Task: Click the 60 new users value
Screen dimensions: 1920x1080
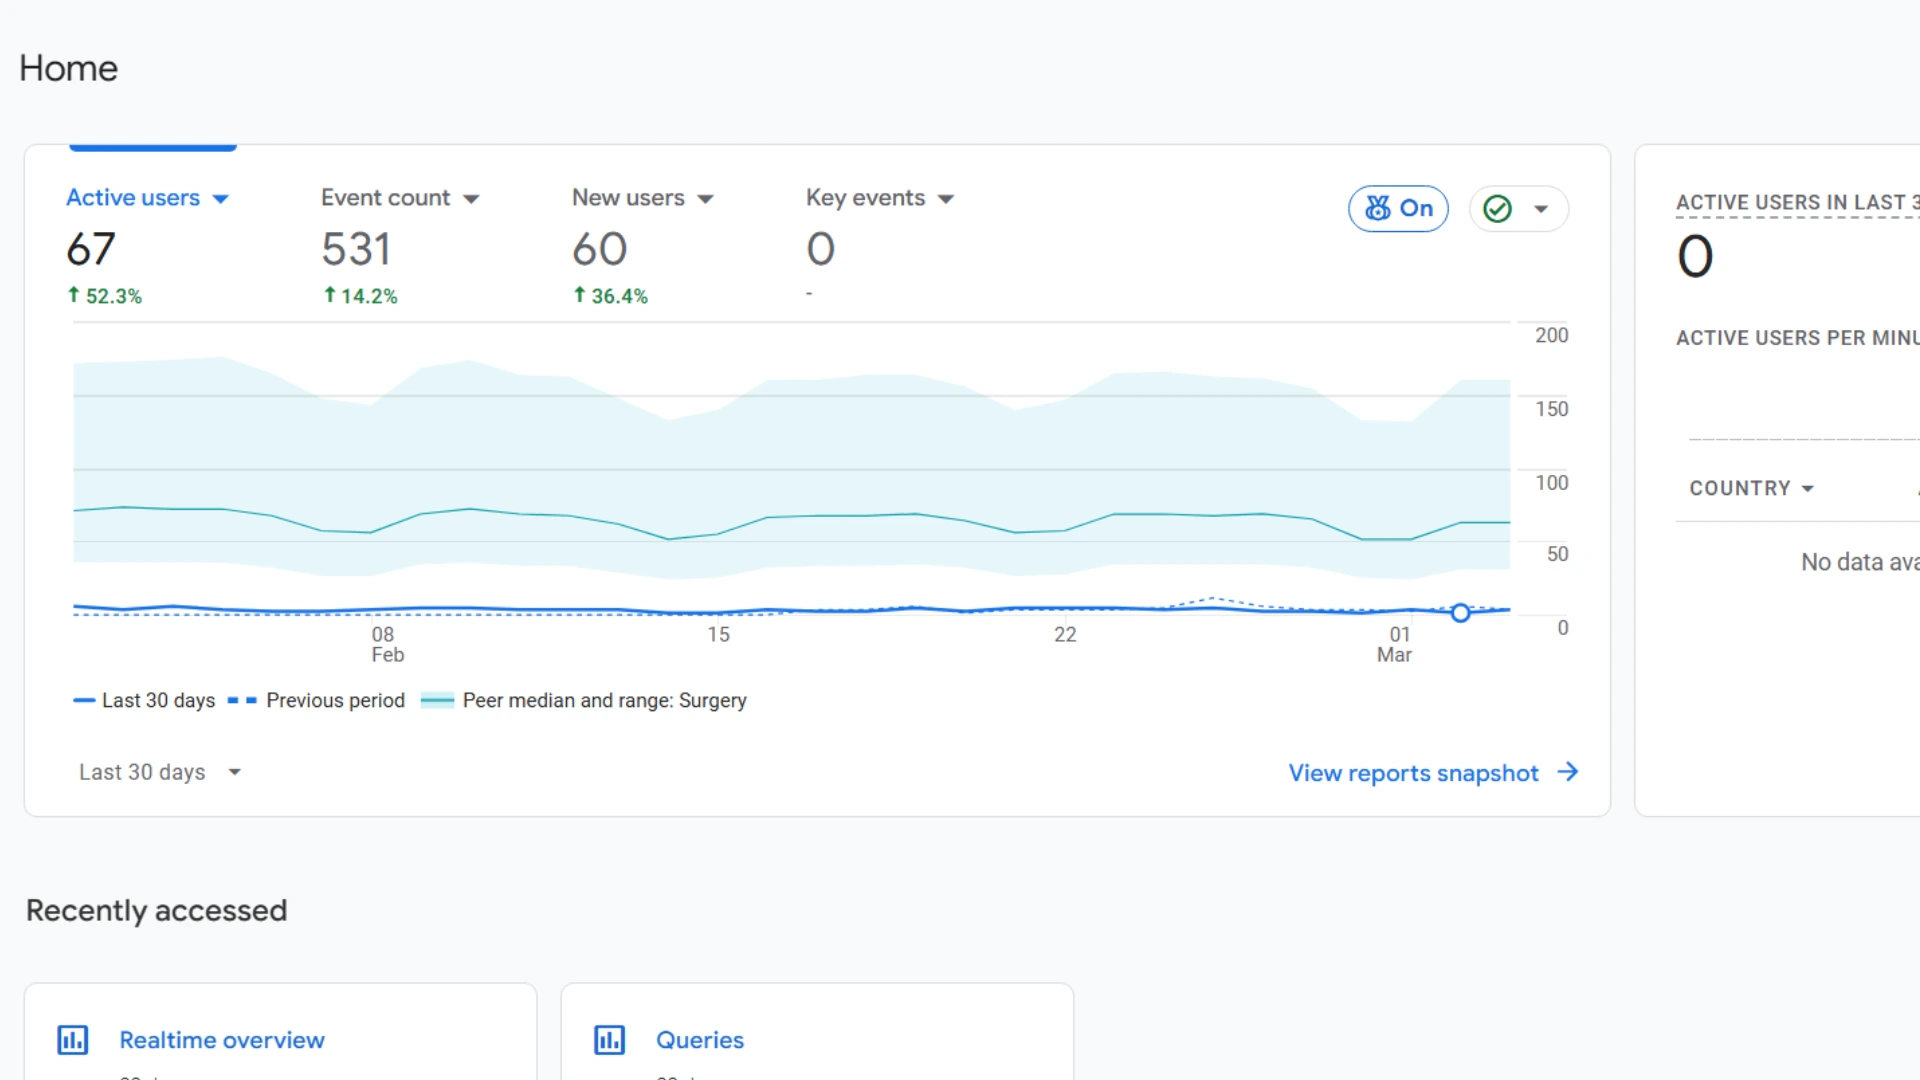Action: [x=600, y=249]
